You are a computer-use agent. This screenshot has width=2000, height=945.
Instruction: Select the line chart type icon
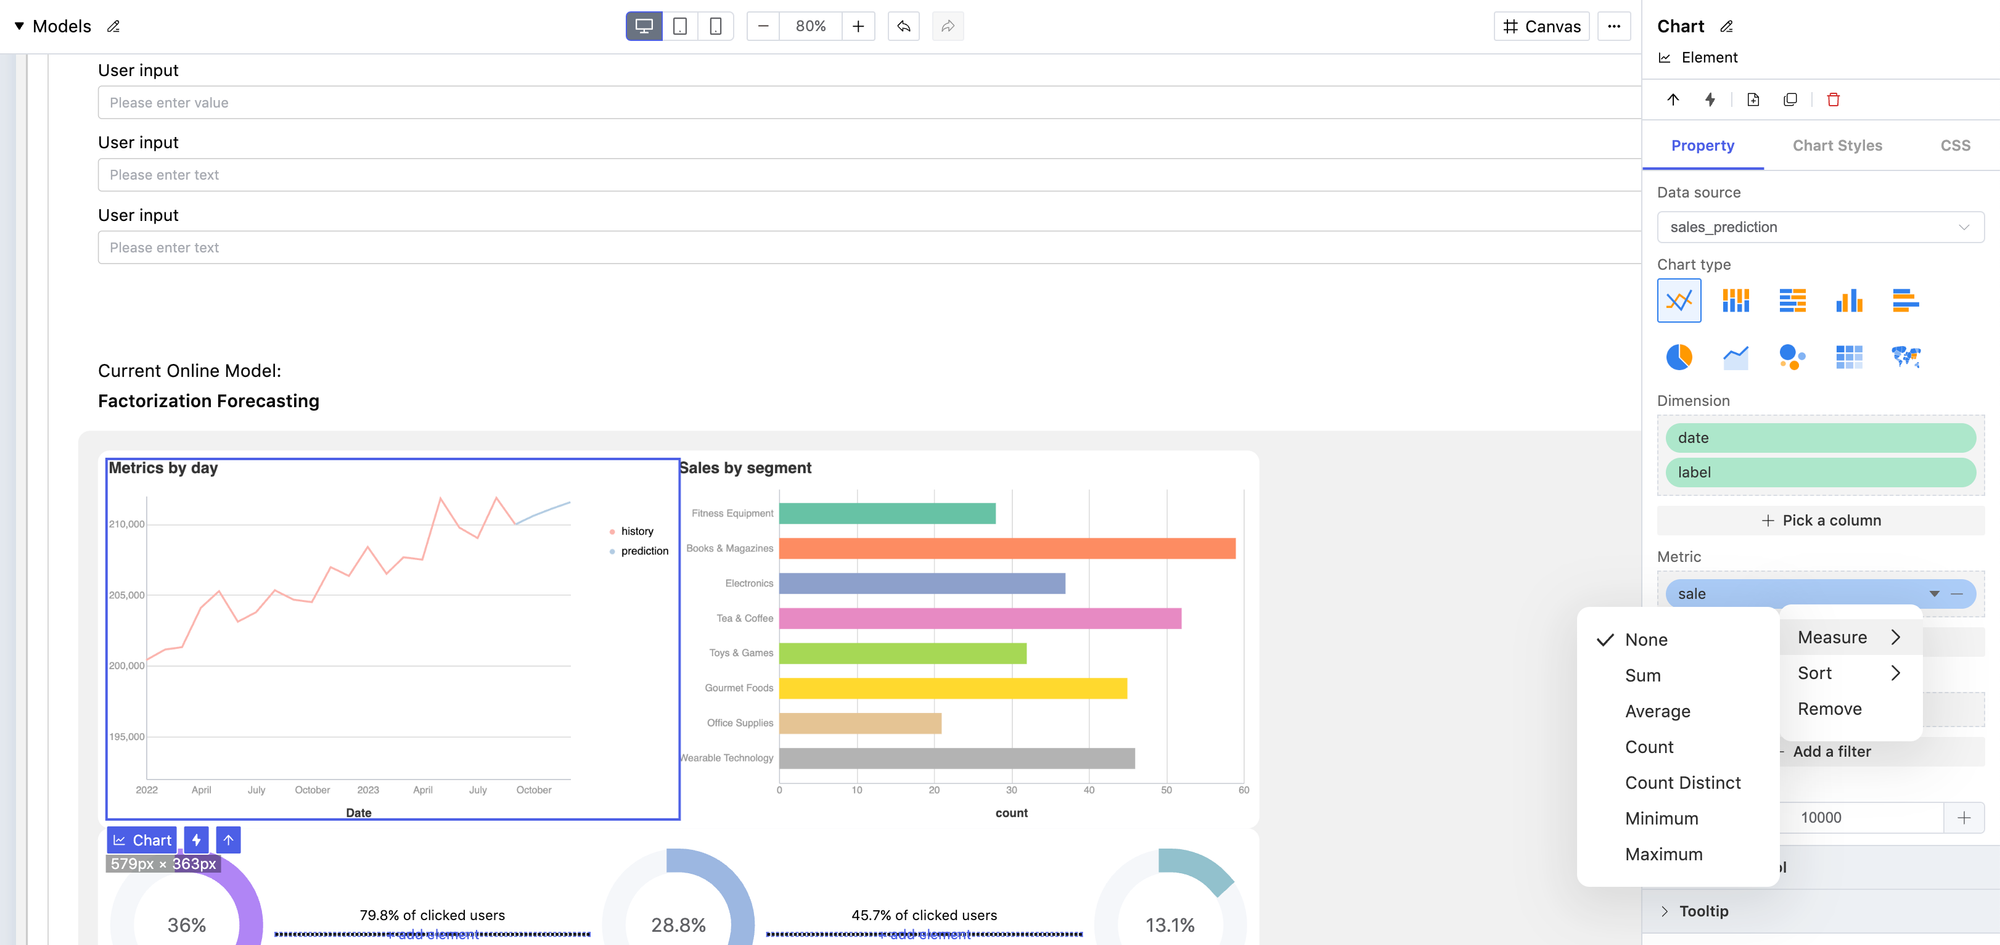[1679, 300]
